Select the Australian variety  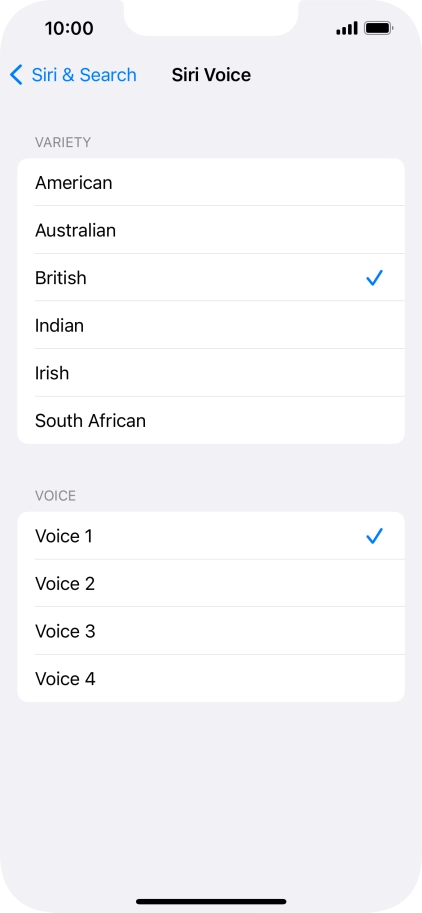tap(211, 230)
